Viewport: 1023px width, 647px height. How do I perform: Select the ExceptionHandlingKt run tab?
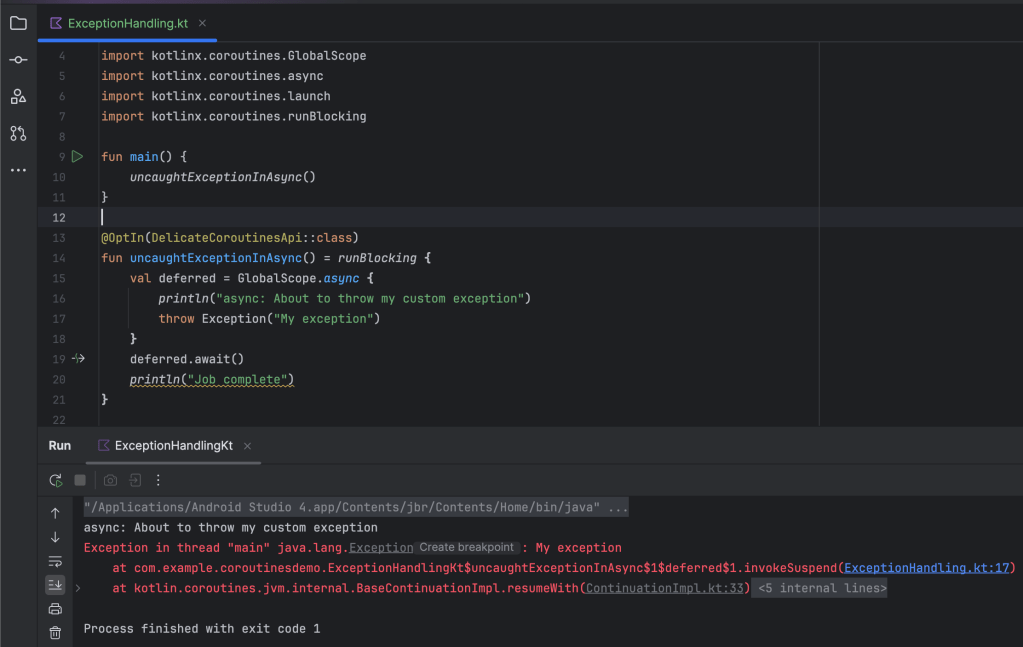pyautogui.click(x=173, y=445)
